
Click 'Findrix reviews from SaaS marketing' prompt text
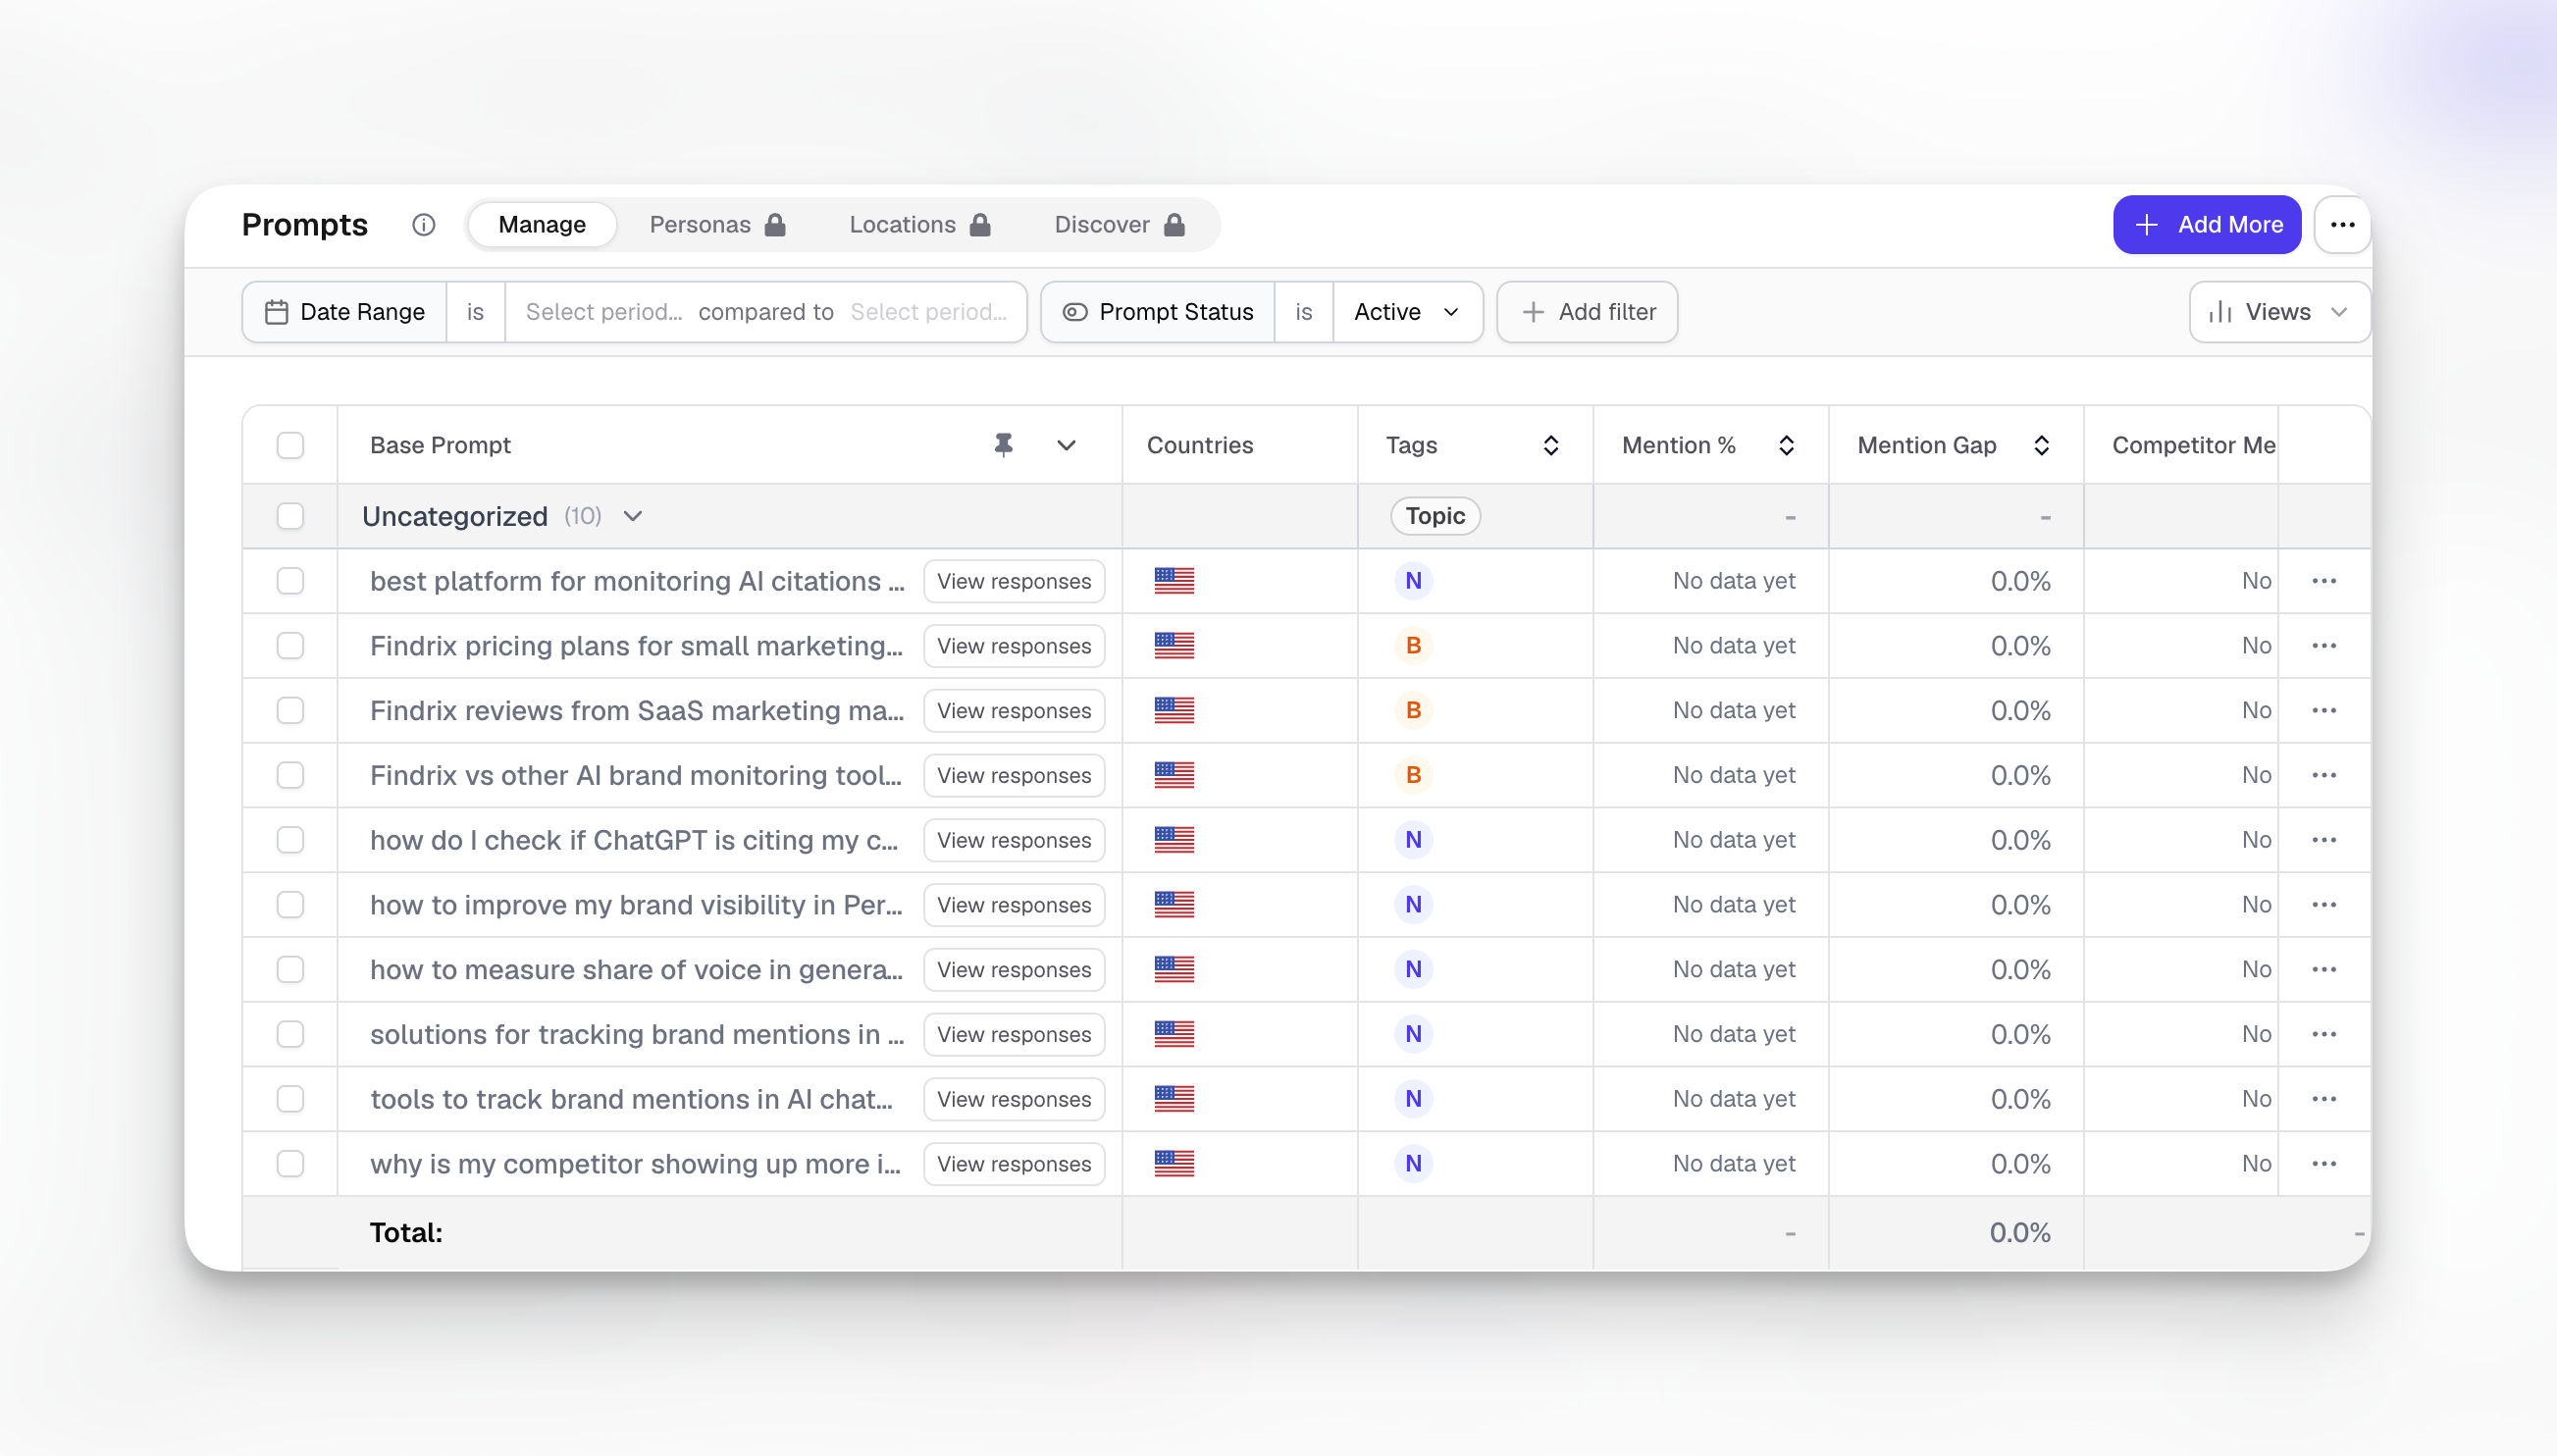pyautogui.click(x=636, y=711)
